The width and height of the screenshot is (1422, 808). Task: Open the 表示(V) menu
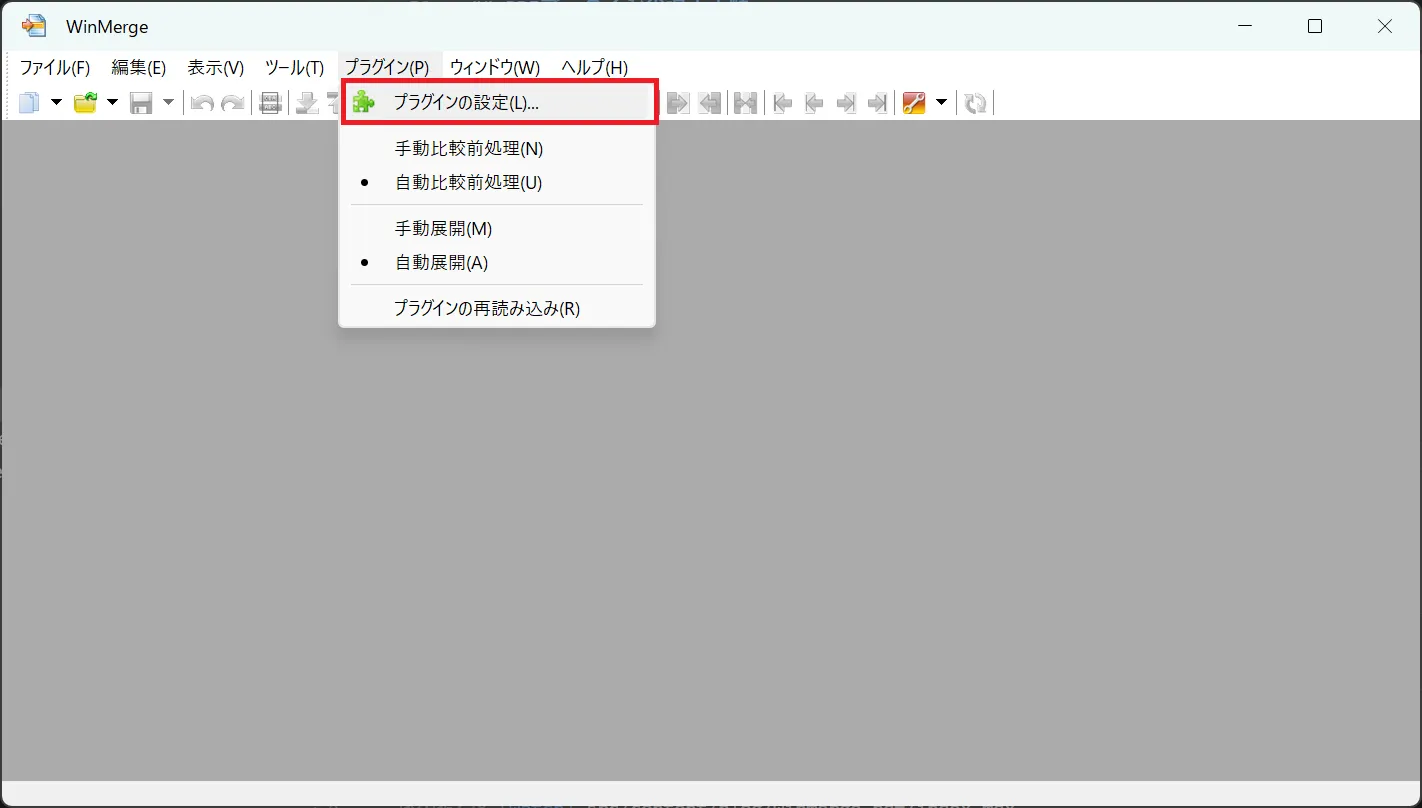coord(216,67)
